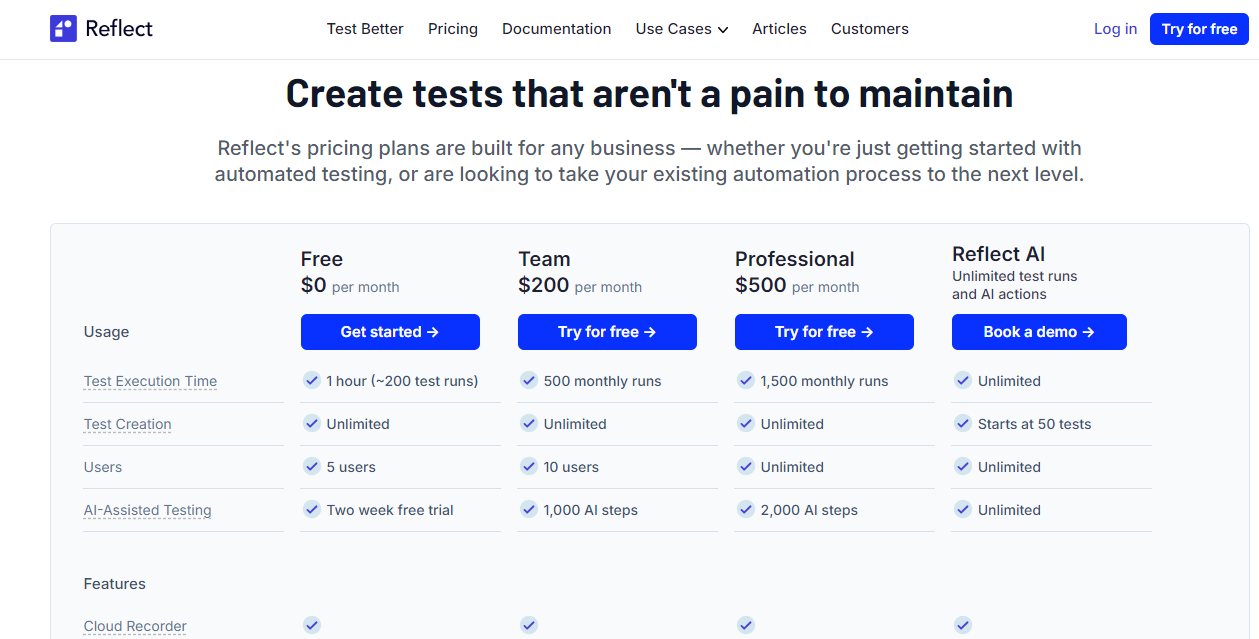Click the Log in link
1259x639 pixels.
1115,29
